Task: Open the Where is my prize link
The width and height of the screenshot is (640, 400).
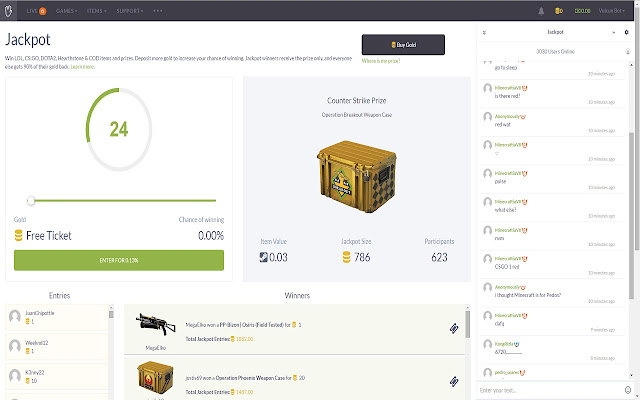Action: tap(381, 61)
